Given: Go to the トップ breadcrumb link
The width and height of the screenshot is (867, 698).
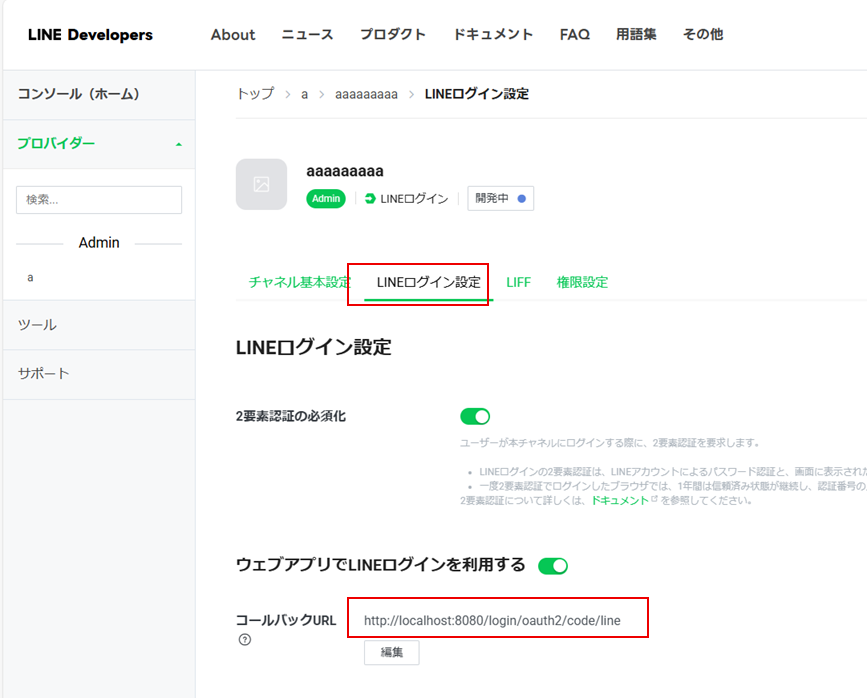Looking at the screenshot, I should click(255, 94).
